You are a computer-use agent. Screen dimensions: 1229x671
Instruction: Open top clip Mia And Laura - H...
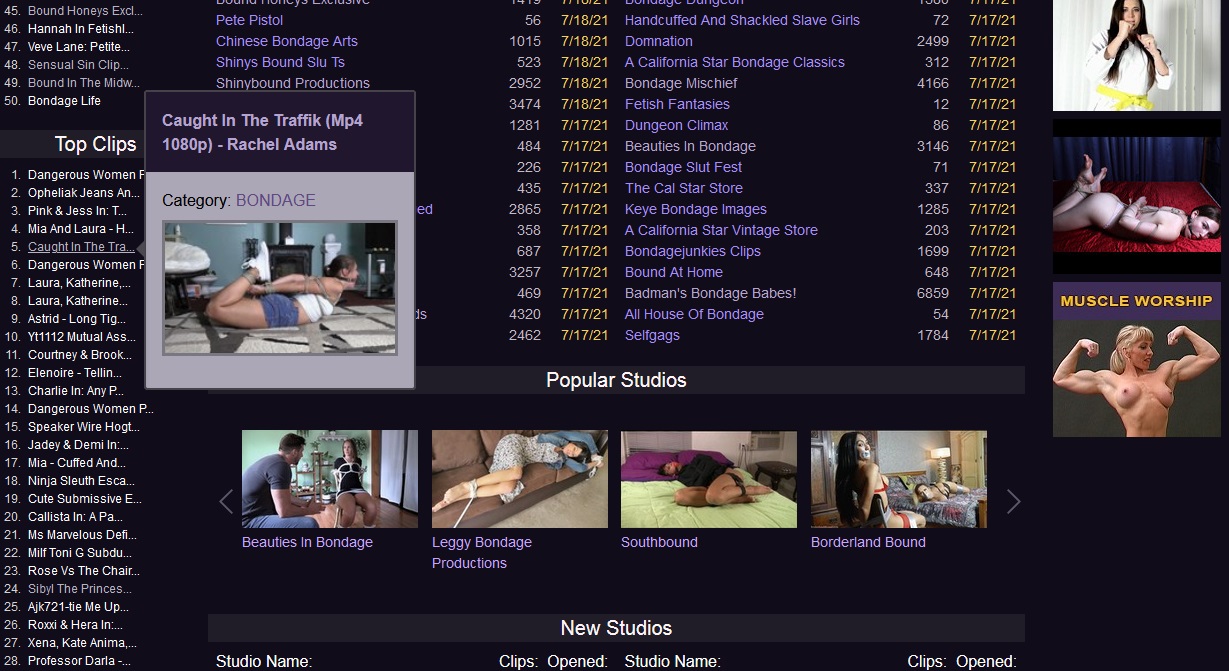[x=81, y=229]
